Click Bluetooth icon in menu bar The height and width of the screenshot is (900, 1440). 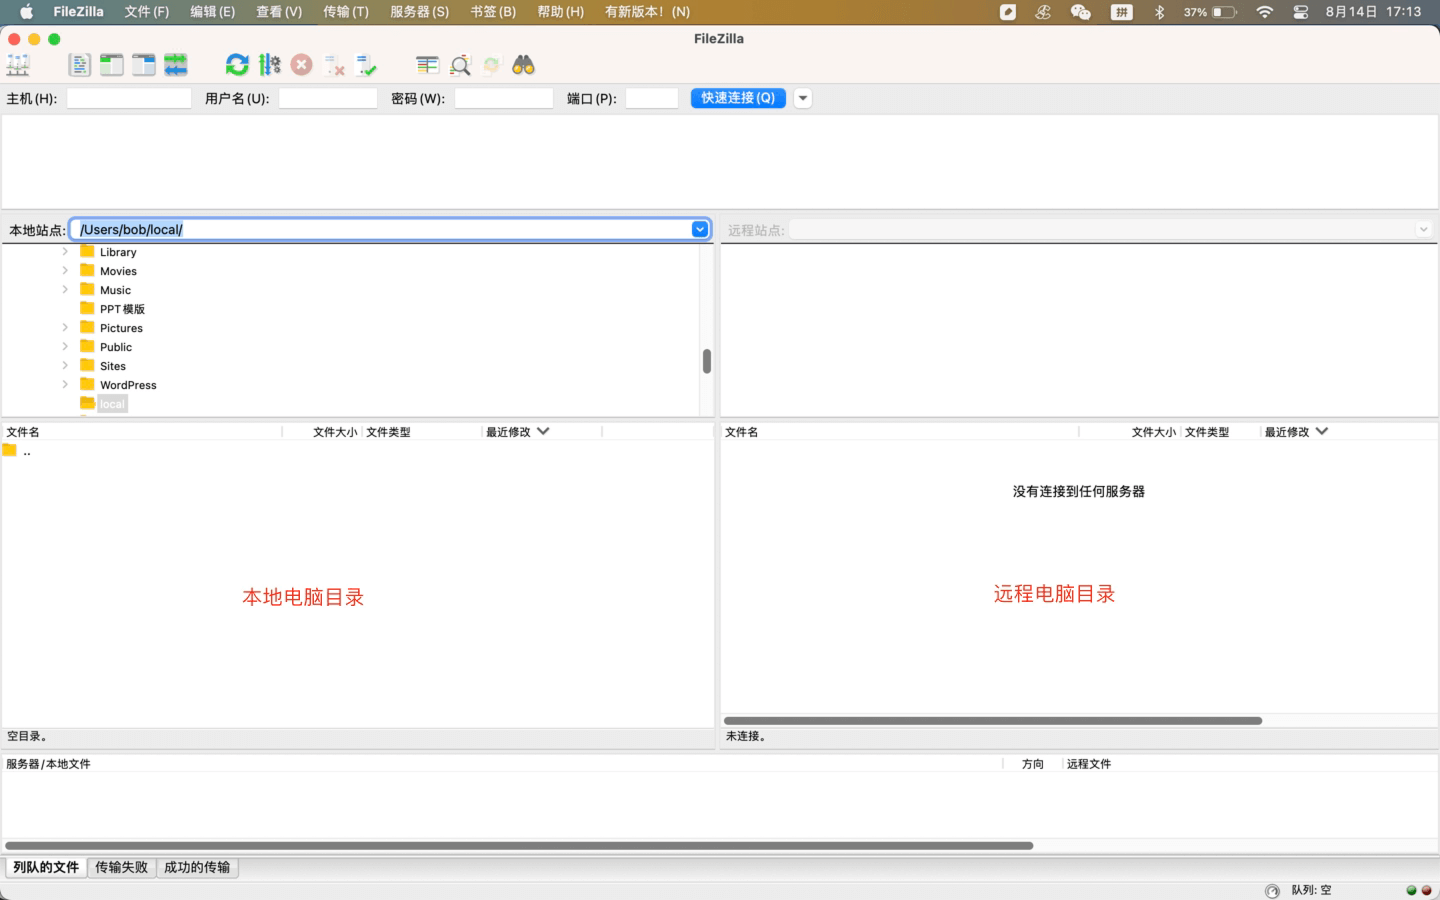coord(1160,12)
